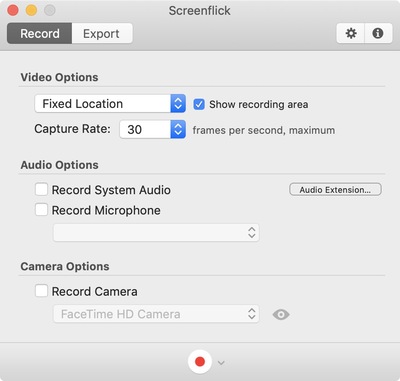Minimize the Screenflick window
This screenshot has height=381, width=400.
pyautogui.click(x=32, y=10)
